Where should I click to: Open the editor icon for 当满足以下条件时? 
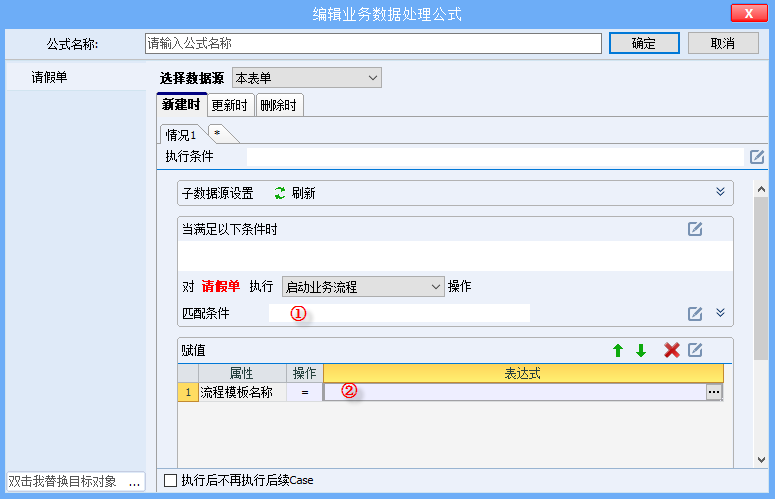click(695, 229)
